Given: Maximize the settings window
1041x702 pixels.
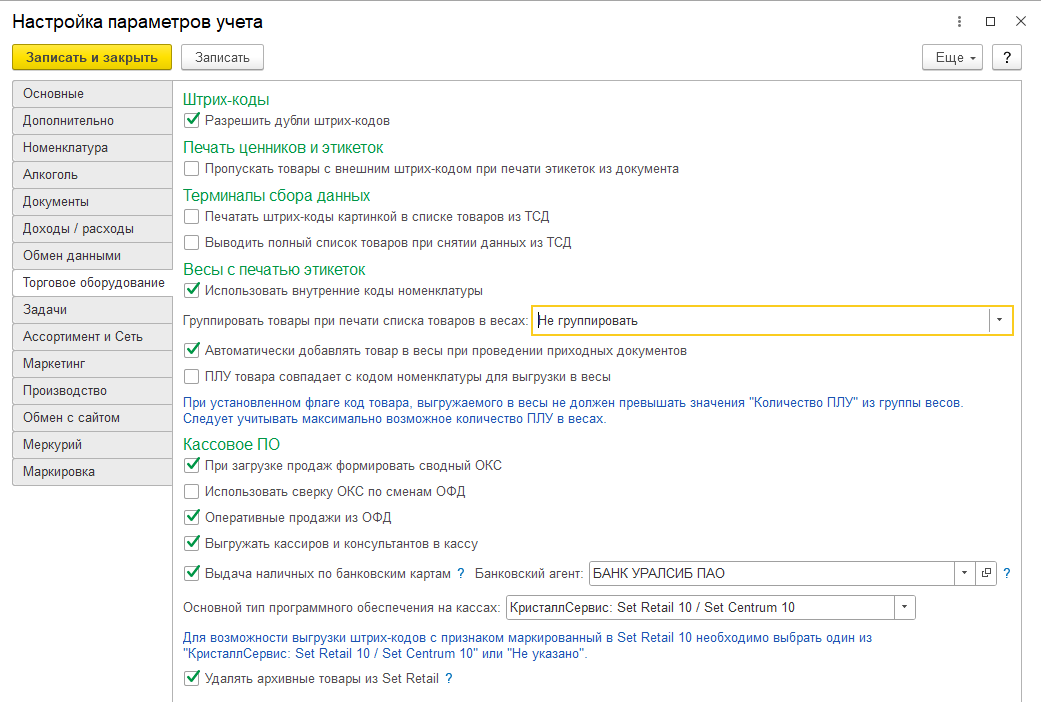Looking at the screenshot, I should pos(990,21).
